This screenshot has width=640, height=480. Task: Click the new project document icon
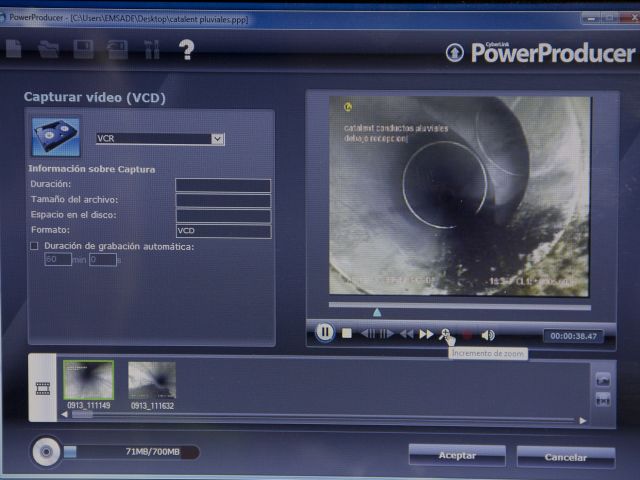click(x=14, y=49)
